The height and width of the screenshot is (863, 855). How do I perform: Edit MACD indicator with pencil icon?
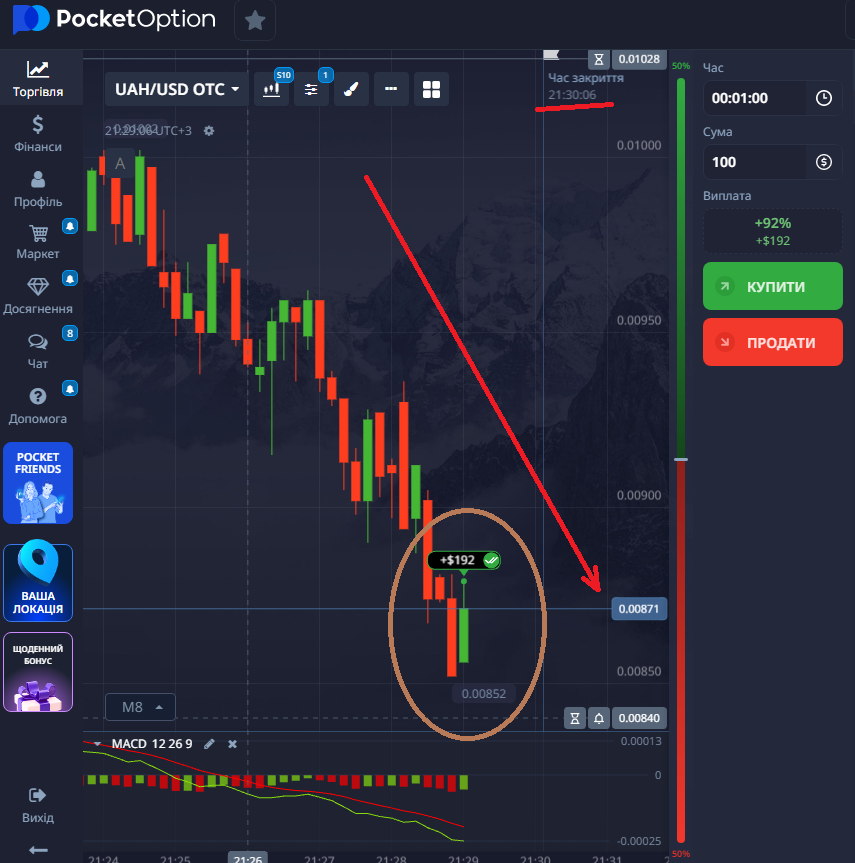(x=209, y=744)
